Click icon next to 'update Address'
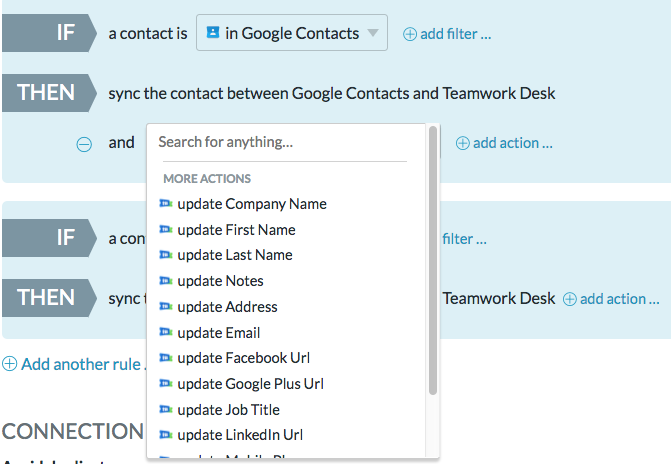This screenshot has width=671, height=464. (166, 306)
